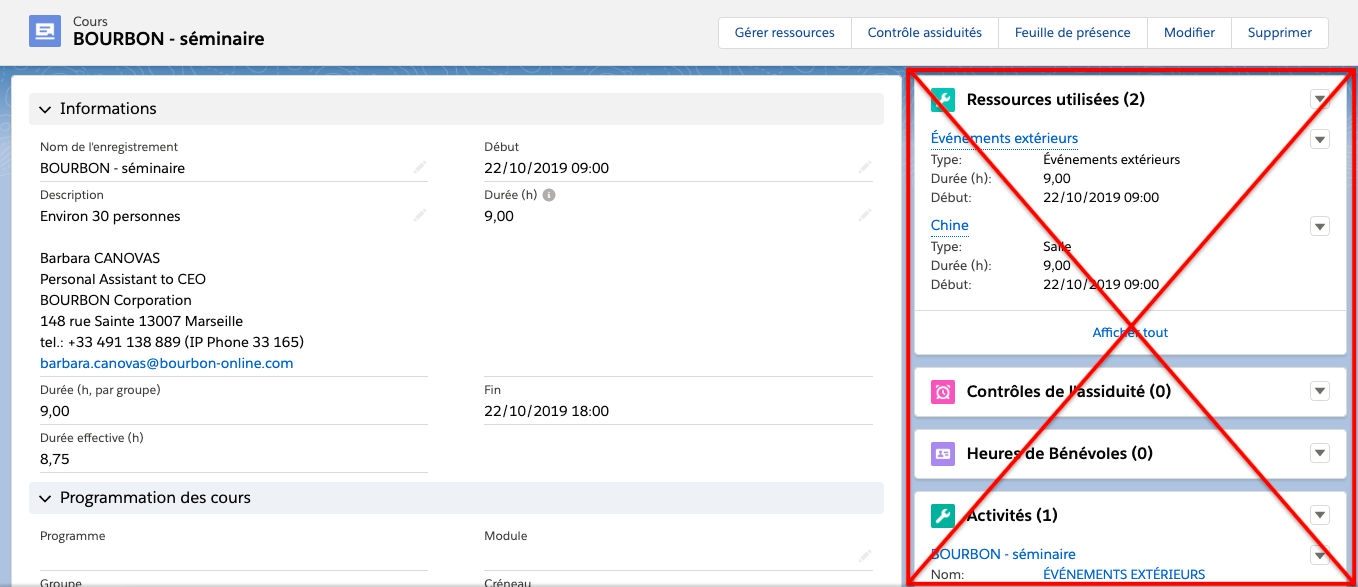Click the Activités wrench icon
The height and width of the screenshot is (587, 1358).
(x=943, y=515)
